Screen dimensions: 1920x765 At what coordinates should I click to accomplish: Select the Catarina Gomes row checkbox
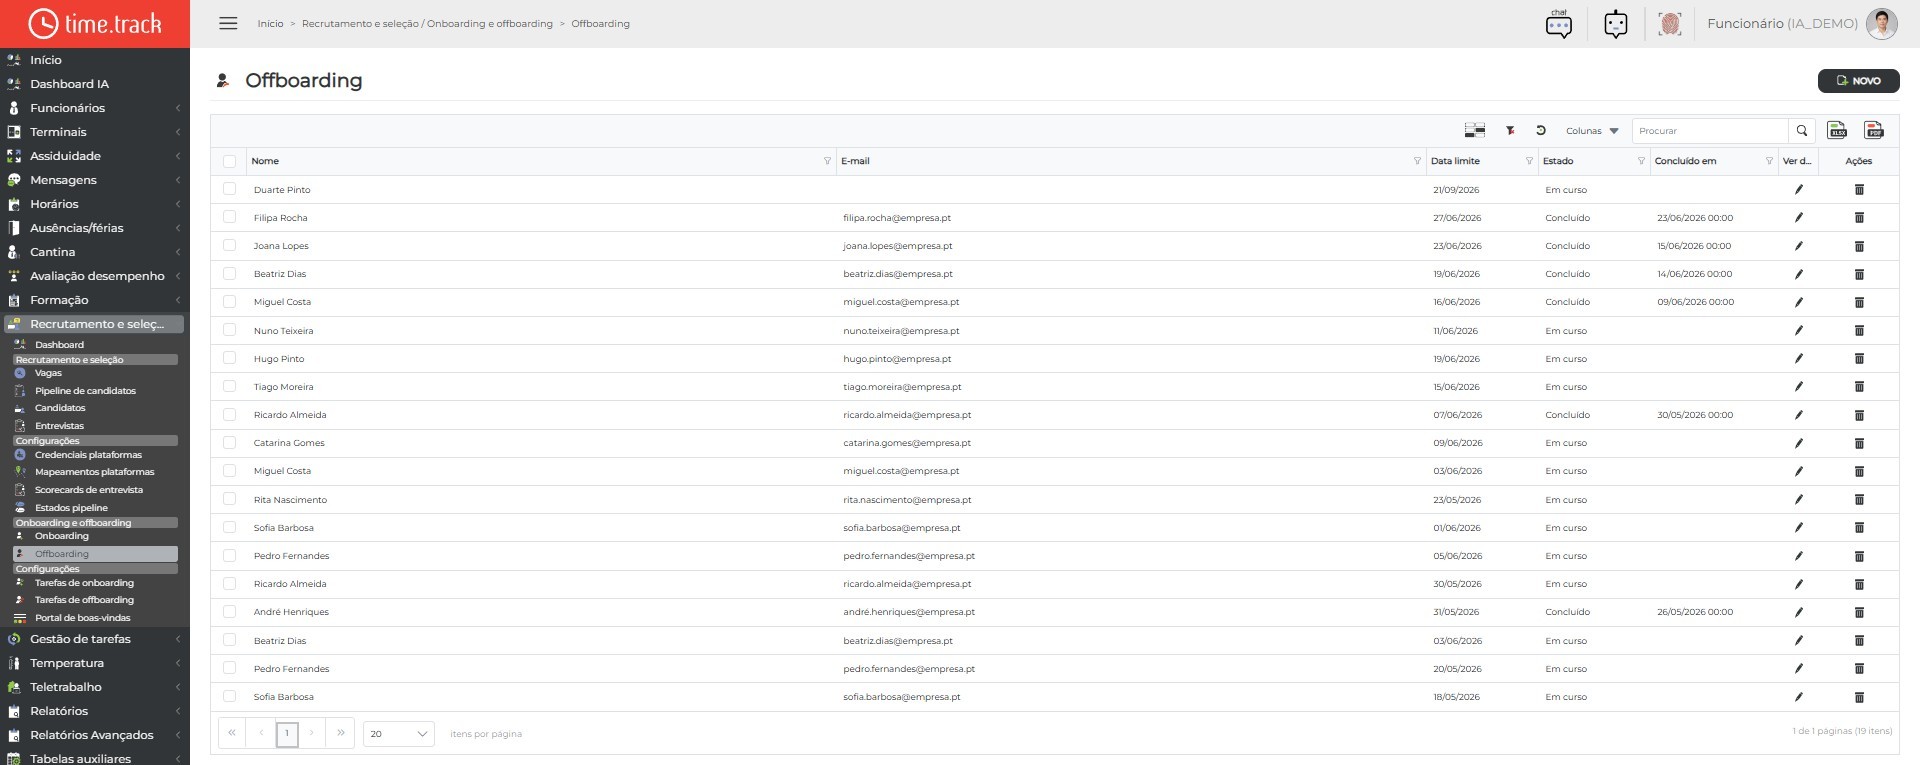point(229,442)
